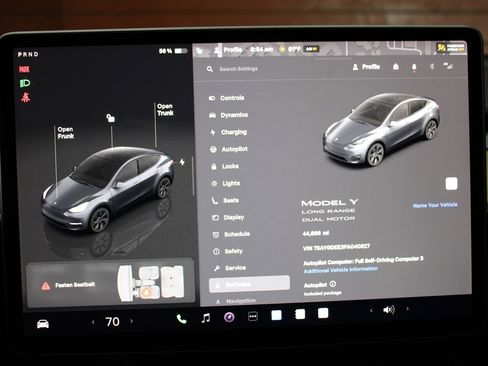Viewport: 488px width, 366px height.
Task: Open the Music app
Action: point(206,318)
